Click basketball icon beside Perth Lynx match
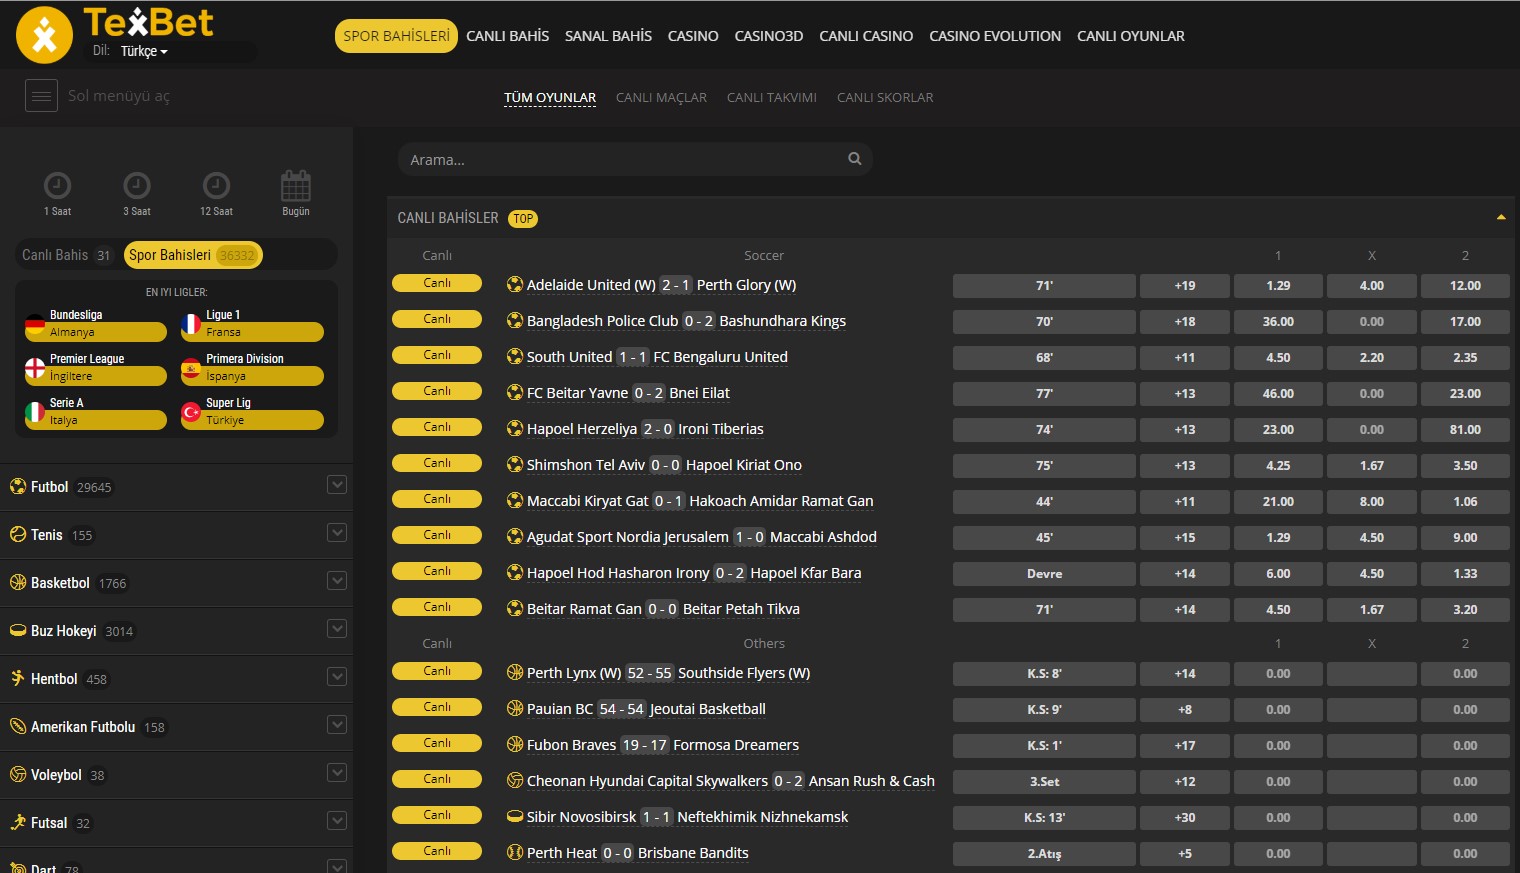Screen dimensions: 1520x873 click(515, 672)
